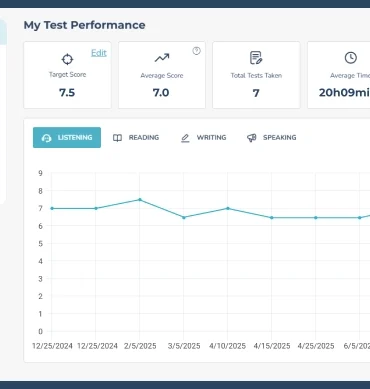Click the headphones icon in Listening tab

click(x=47, y=138)
